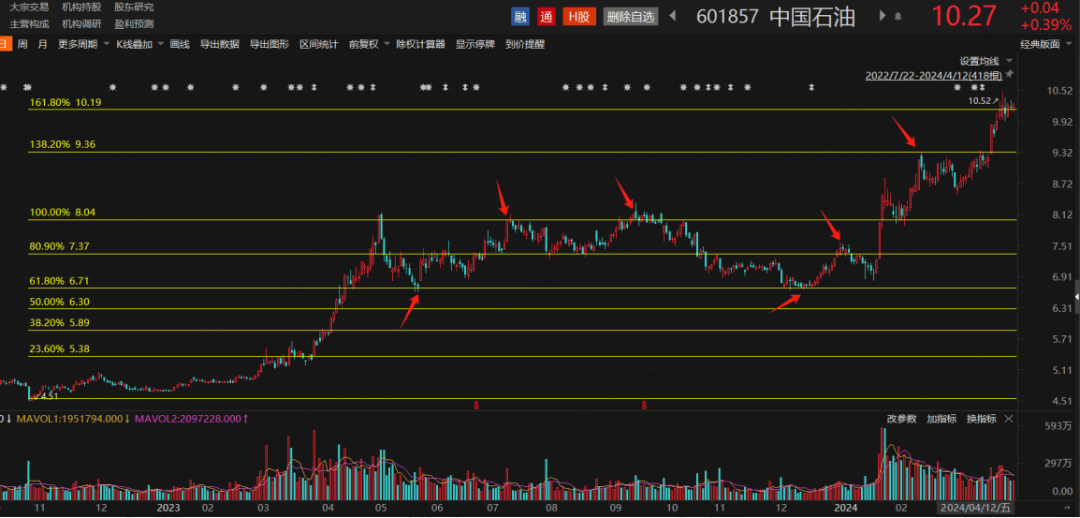This screenshot has width=1080, height=518.
Task: Click the H股 badge icon
Action: click(577, 16)
